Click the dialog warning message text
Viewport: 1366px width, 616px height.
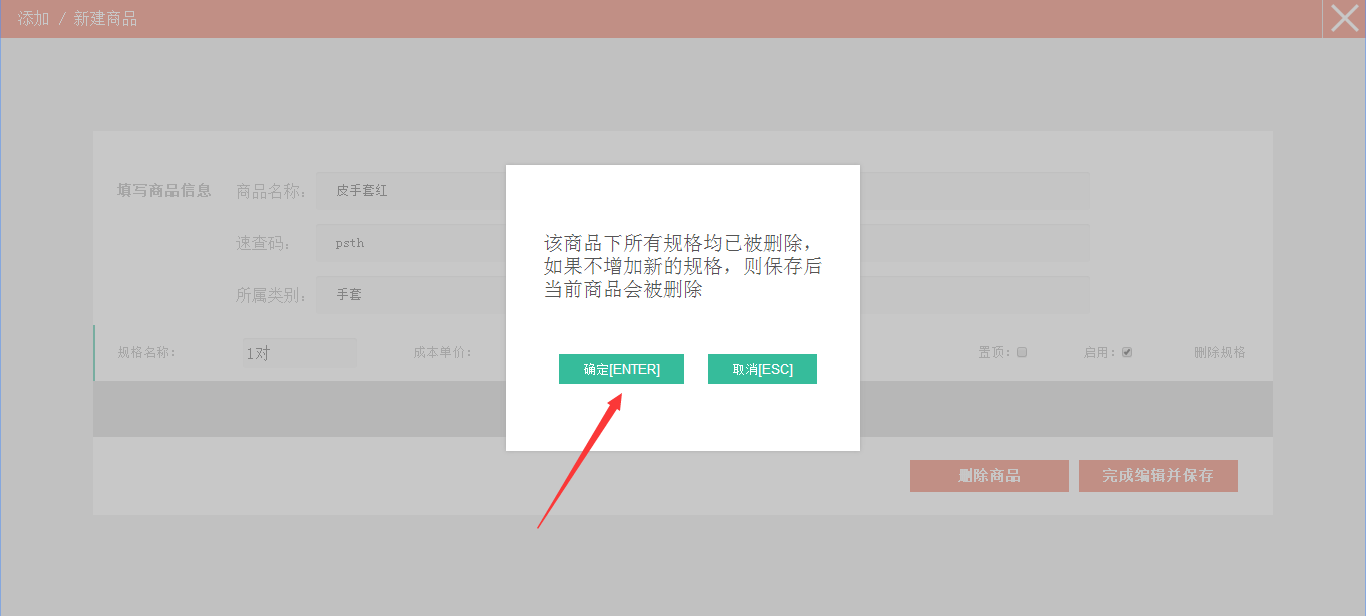pos(682,267)
